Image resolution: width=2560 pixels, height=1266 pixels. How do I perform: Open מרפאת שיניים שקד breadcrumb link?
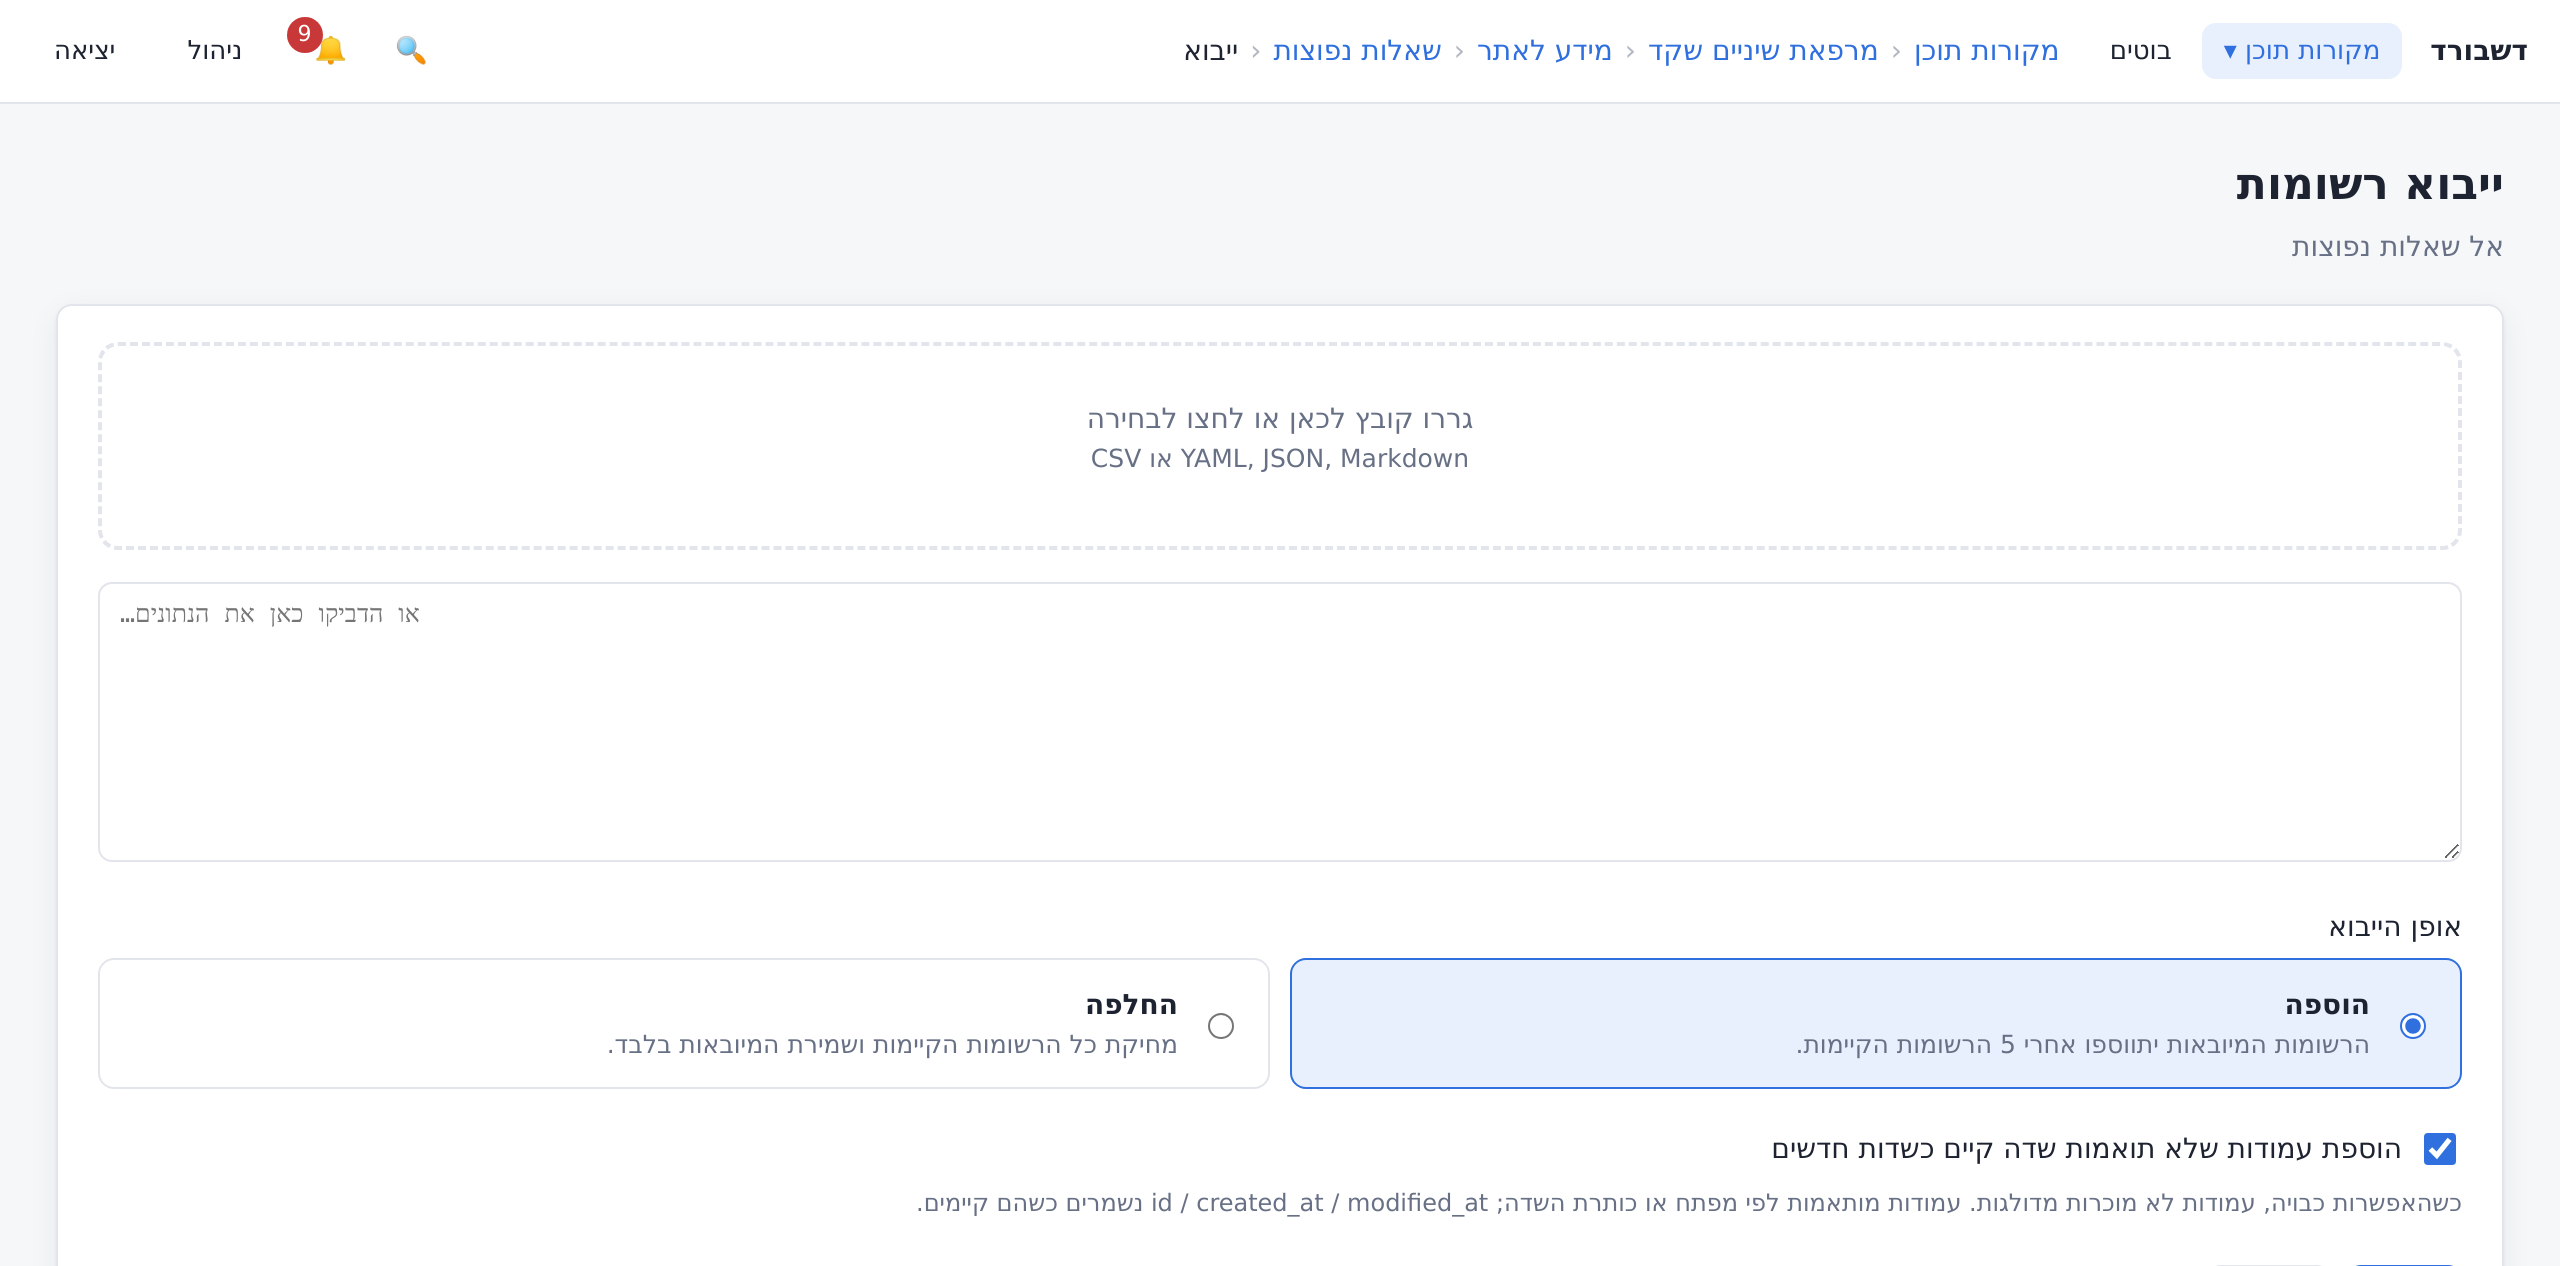pos(1763,51)
